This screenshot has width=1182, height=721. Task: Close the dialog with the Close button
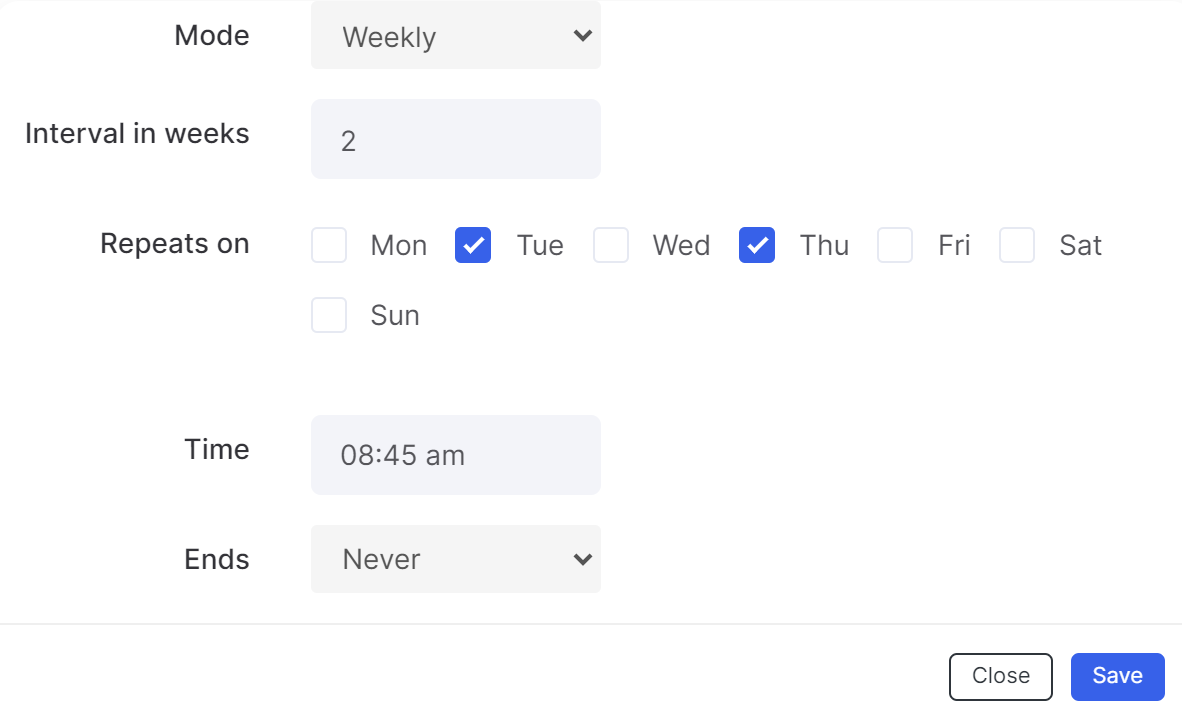coord(1000,677)
